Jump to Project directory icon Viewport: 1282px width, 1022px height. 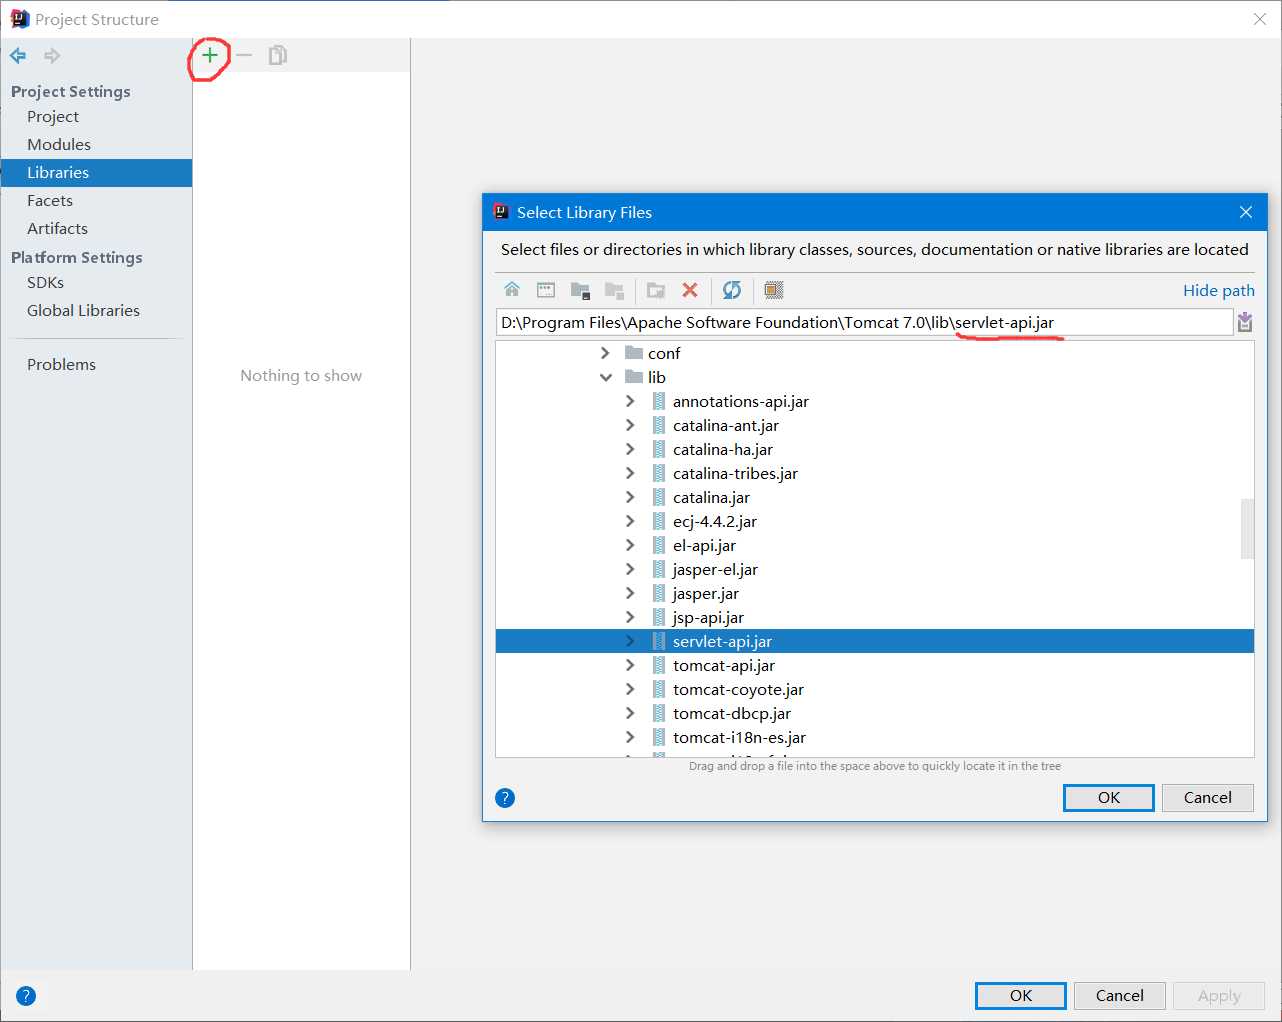point(580,290)
